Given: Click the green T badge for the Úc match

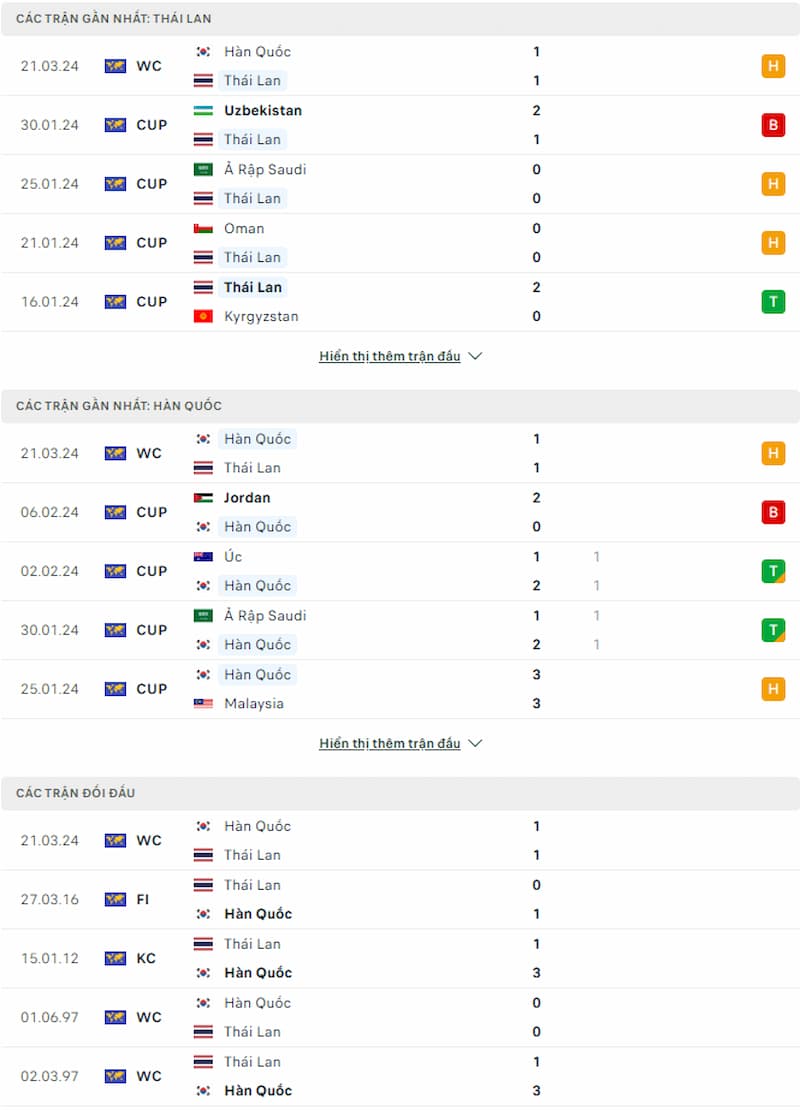Looking at the screenshot, I should pos(773,571).
